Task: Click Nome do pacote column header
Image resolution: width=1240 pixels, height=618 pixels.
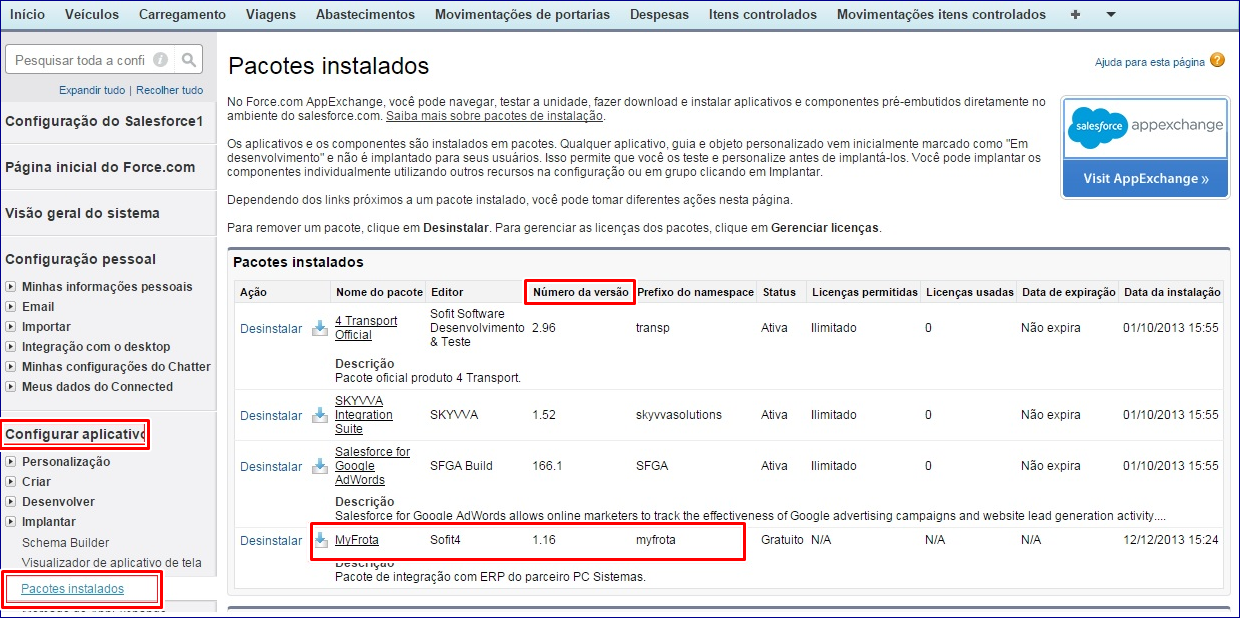Action: [379, 292]
